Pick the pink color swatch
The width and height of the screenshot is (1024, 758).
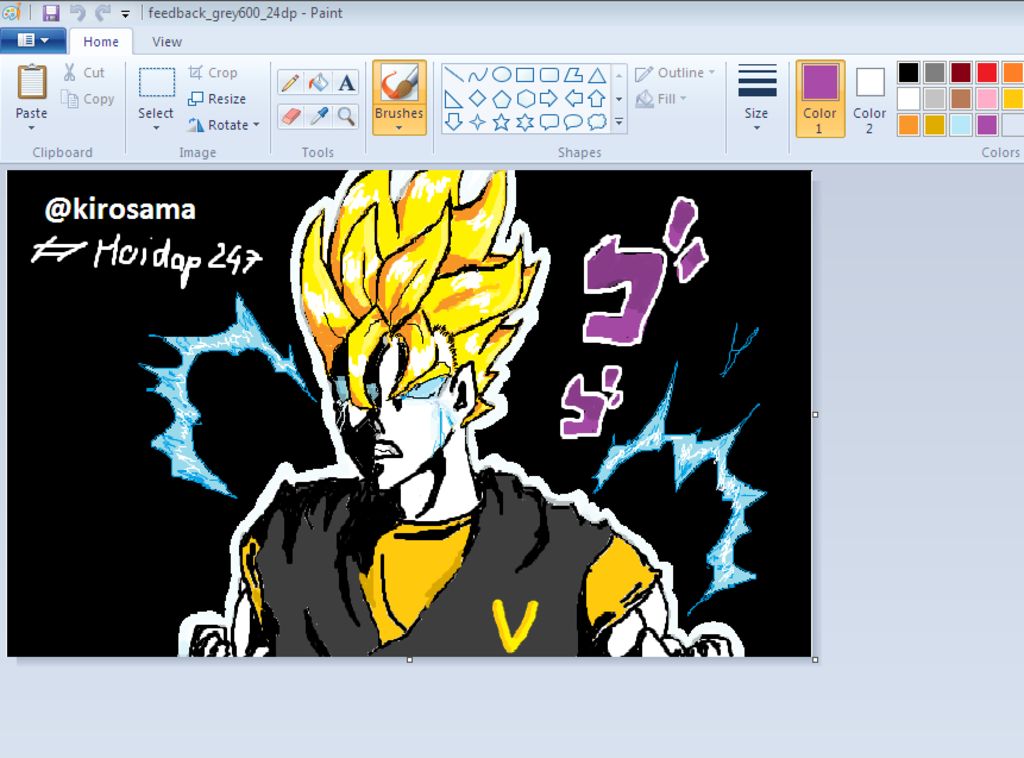click(987, 99)
